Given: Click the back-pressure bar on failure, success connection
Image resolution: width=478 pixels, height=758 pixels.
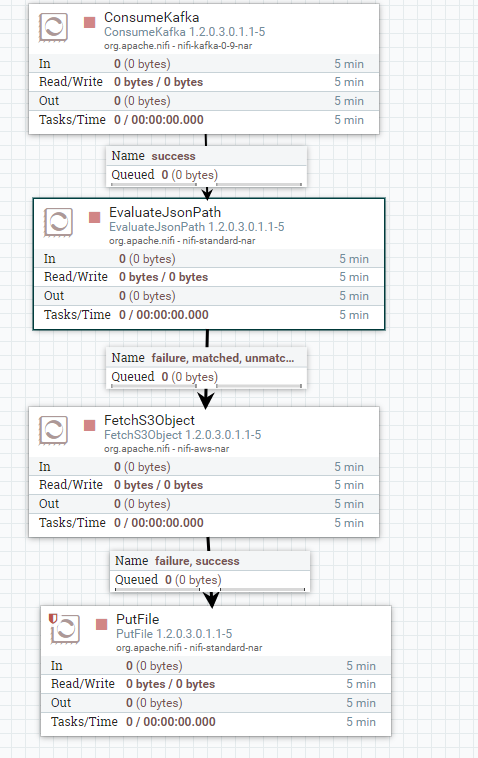Looking at the screenshot, I should pyautogui.click(x=210, y=589).
